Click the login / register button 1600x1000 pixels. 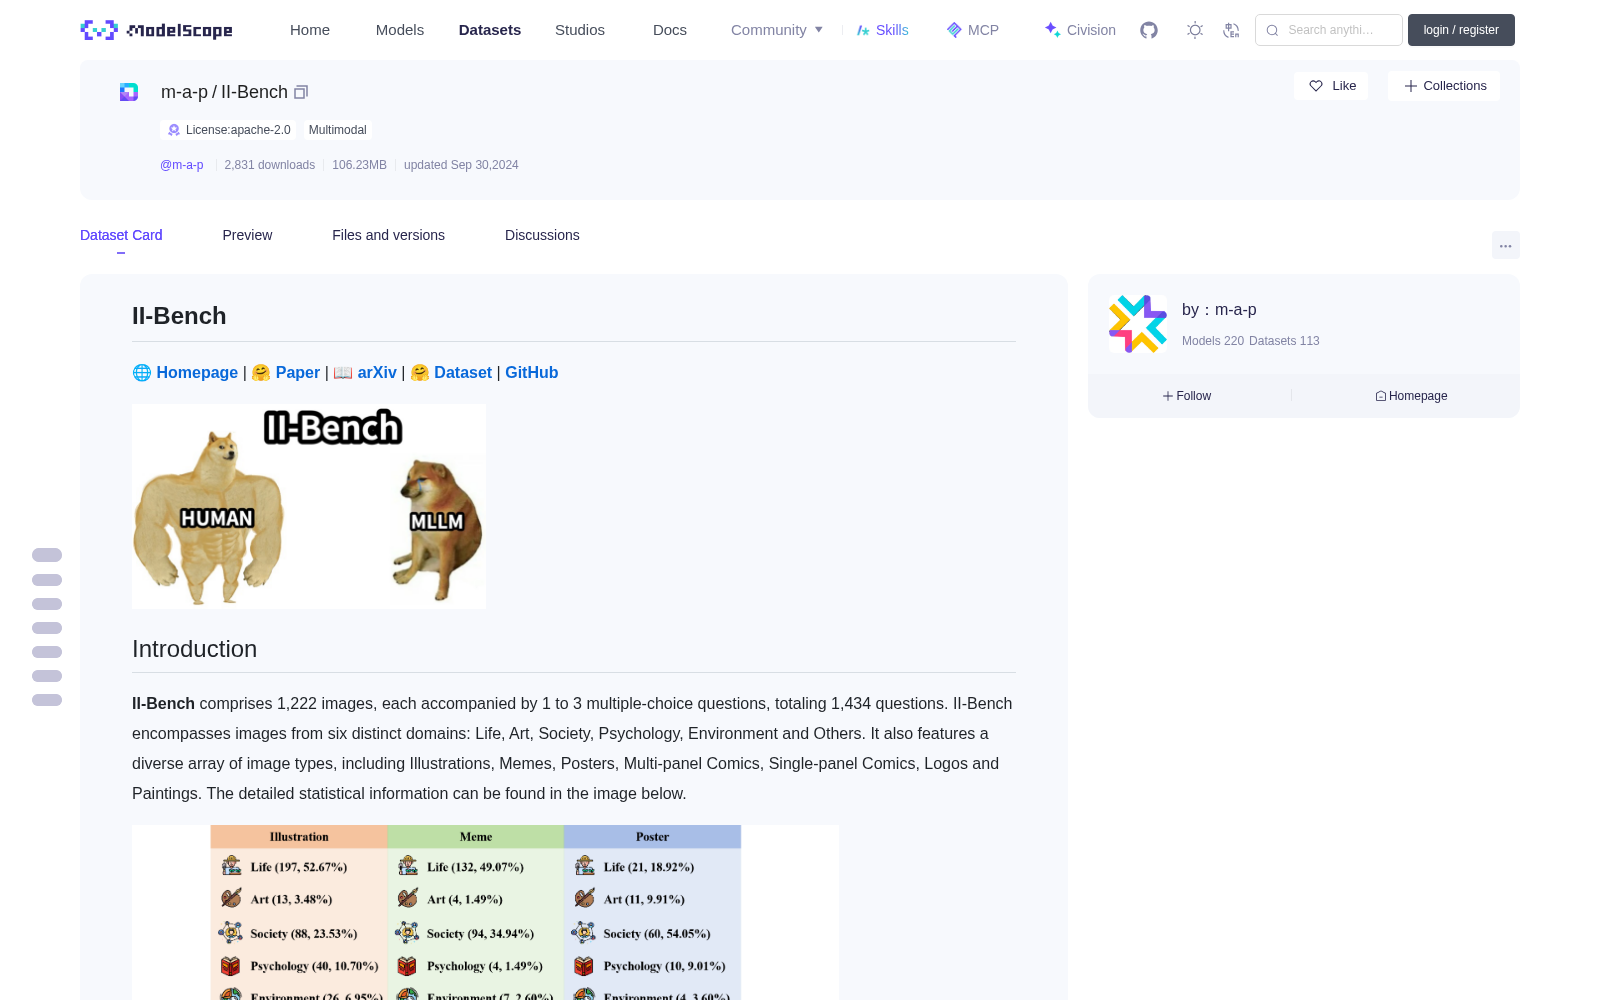click(x=1461, y=30)
